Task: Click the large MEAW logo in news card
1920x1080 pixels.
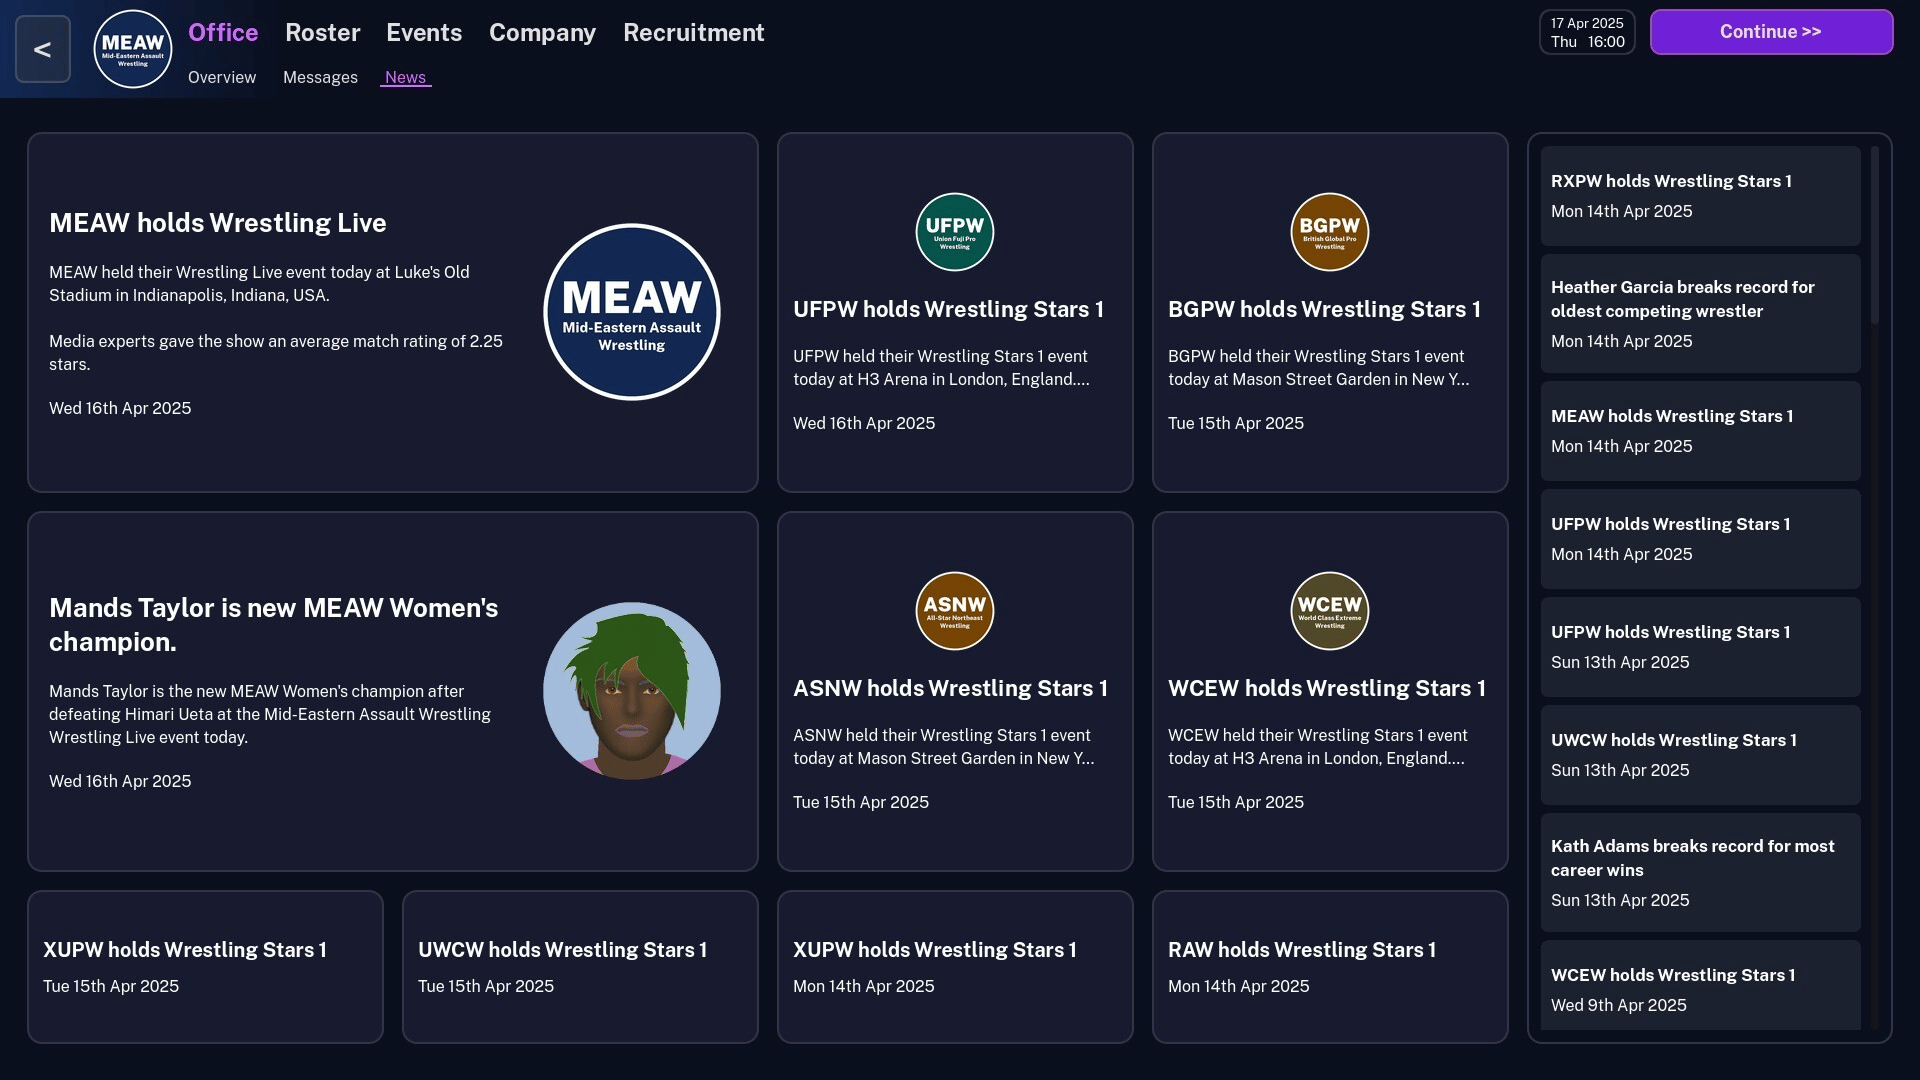Action: coord(631,312)
